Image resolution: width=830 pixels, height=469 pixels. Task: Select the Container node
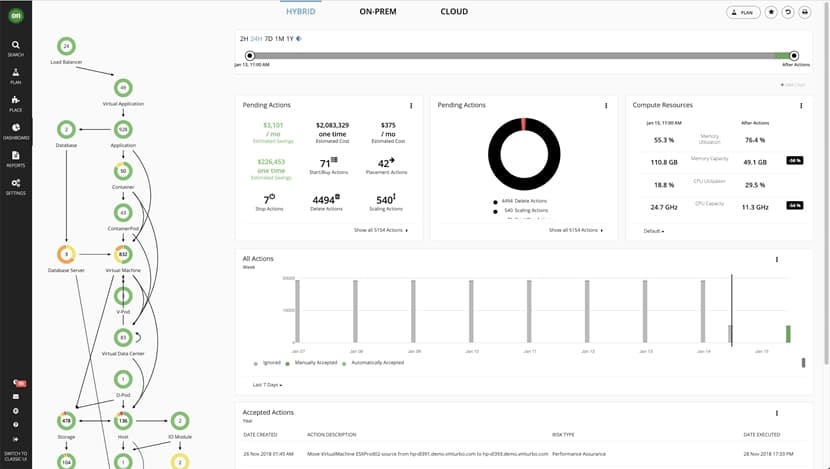click(123, 171)
